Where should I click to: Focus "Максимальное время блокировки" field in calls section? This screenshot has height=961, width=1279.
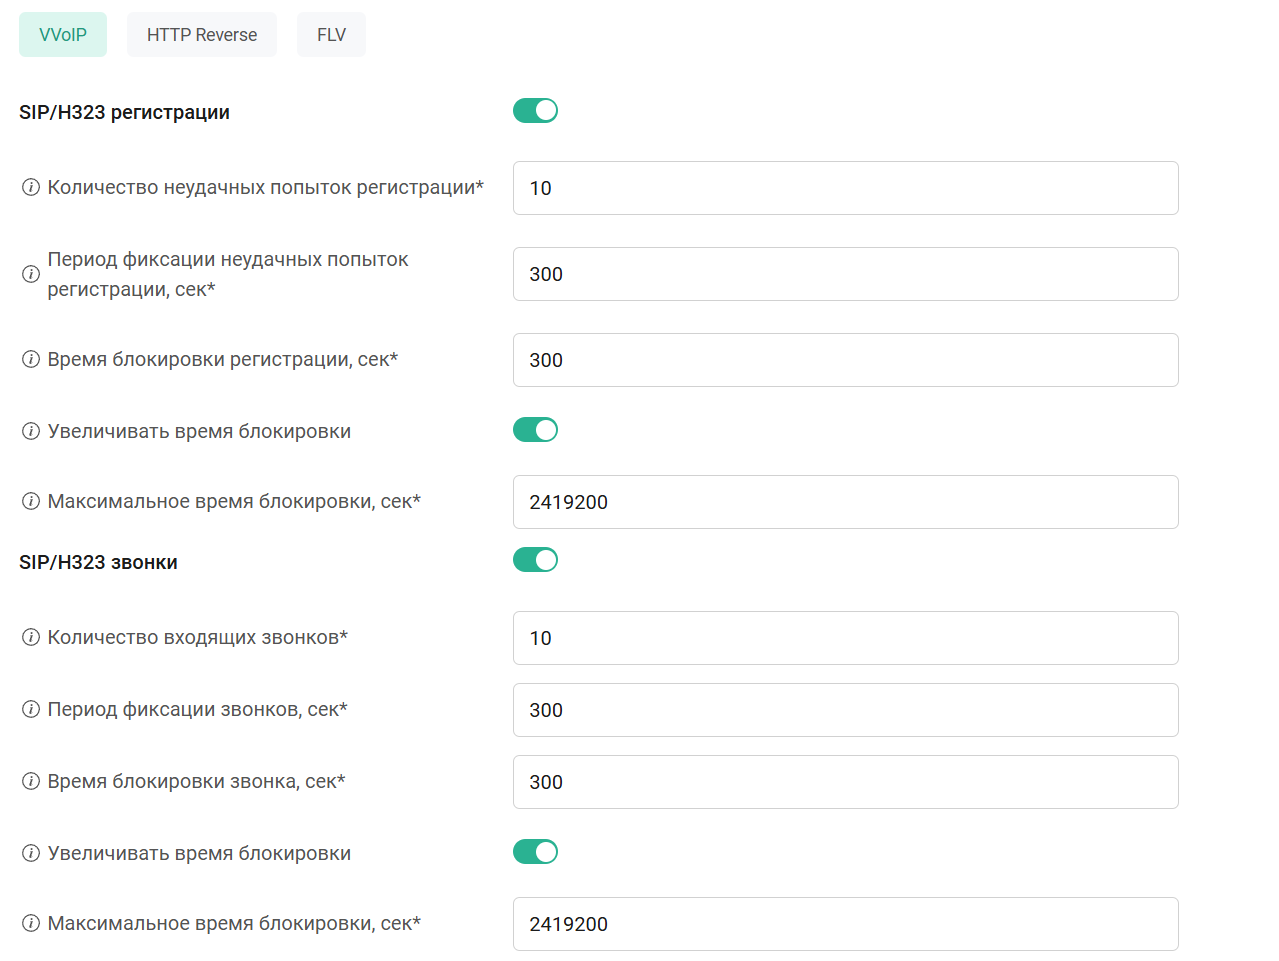(845, 924)
